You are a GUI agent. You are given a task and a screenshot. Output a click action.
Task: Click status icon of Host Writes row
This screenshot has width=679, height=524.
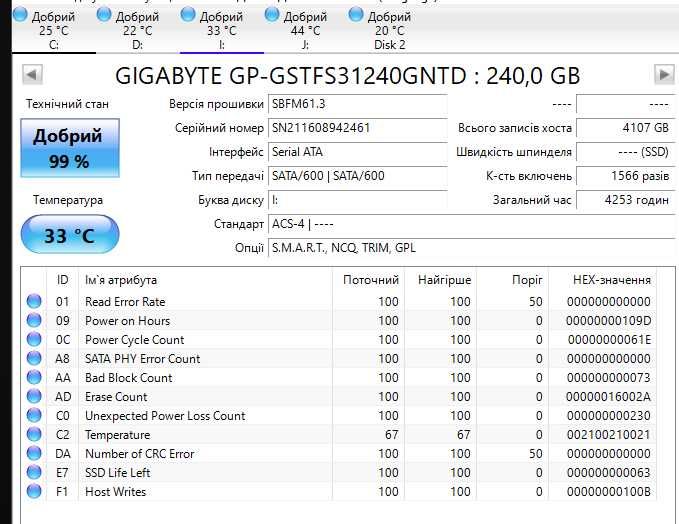click(34, 492)
